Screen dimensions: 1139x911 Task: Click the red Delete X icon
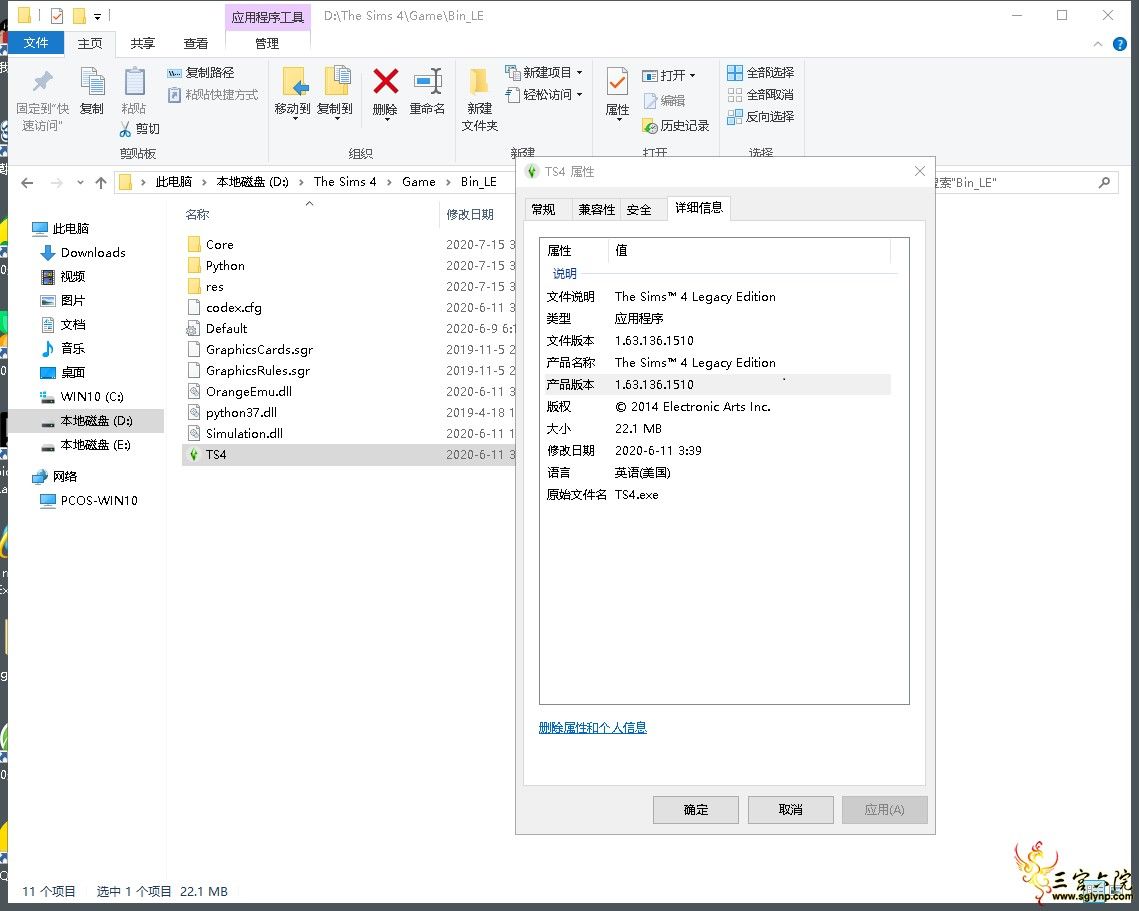tap(385, 81)
